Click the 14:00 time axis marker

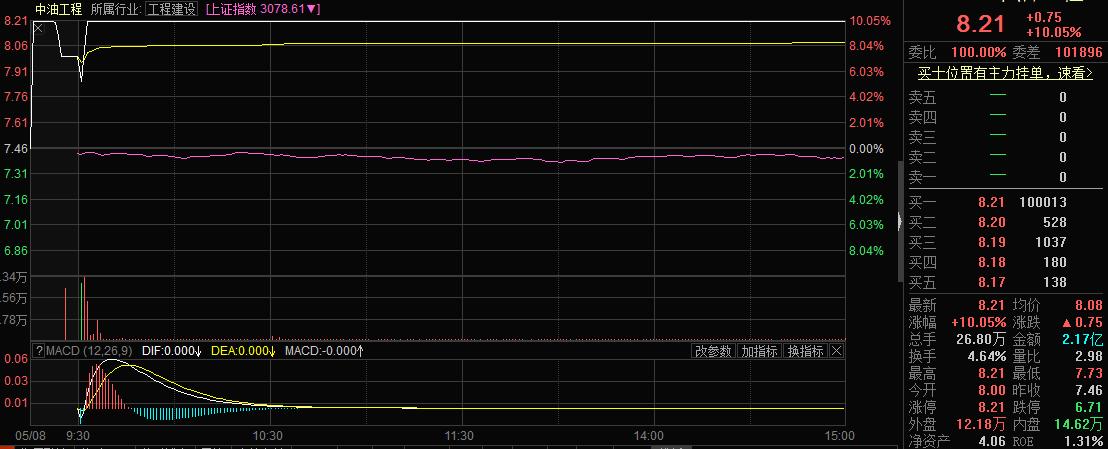(x=649, y=436)
